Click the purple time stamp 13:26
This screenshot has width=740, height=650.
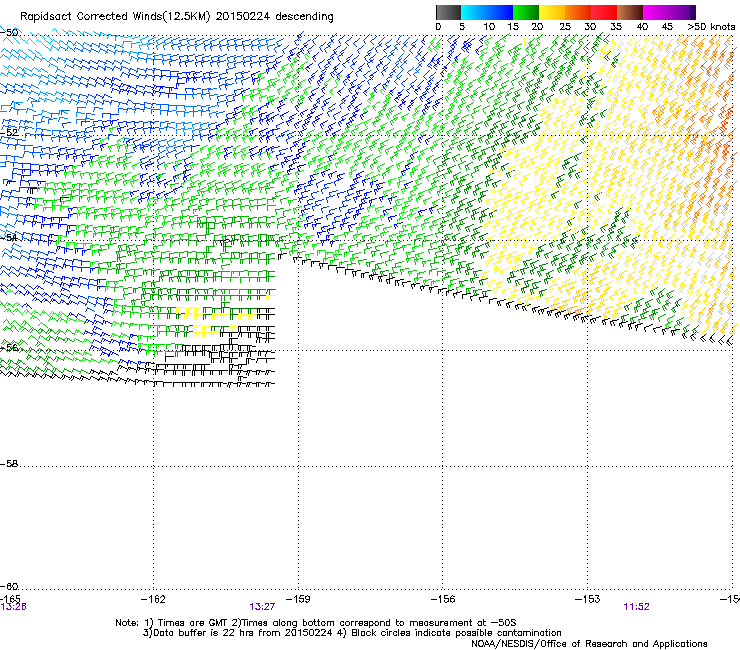pos(13,607)
